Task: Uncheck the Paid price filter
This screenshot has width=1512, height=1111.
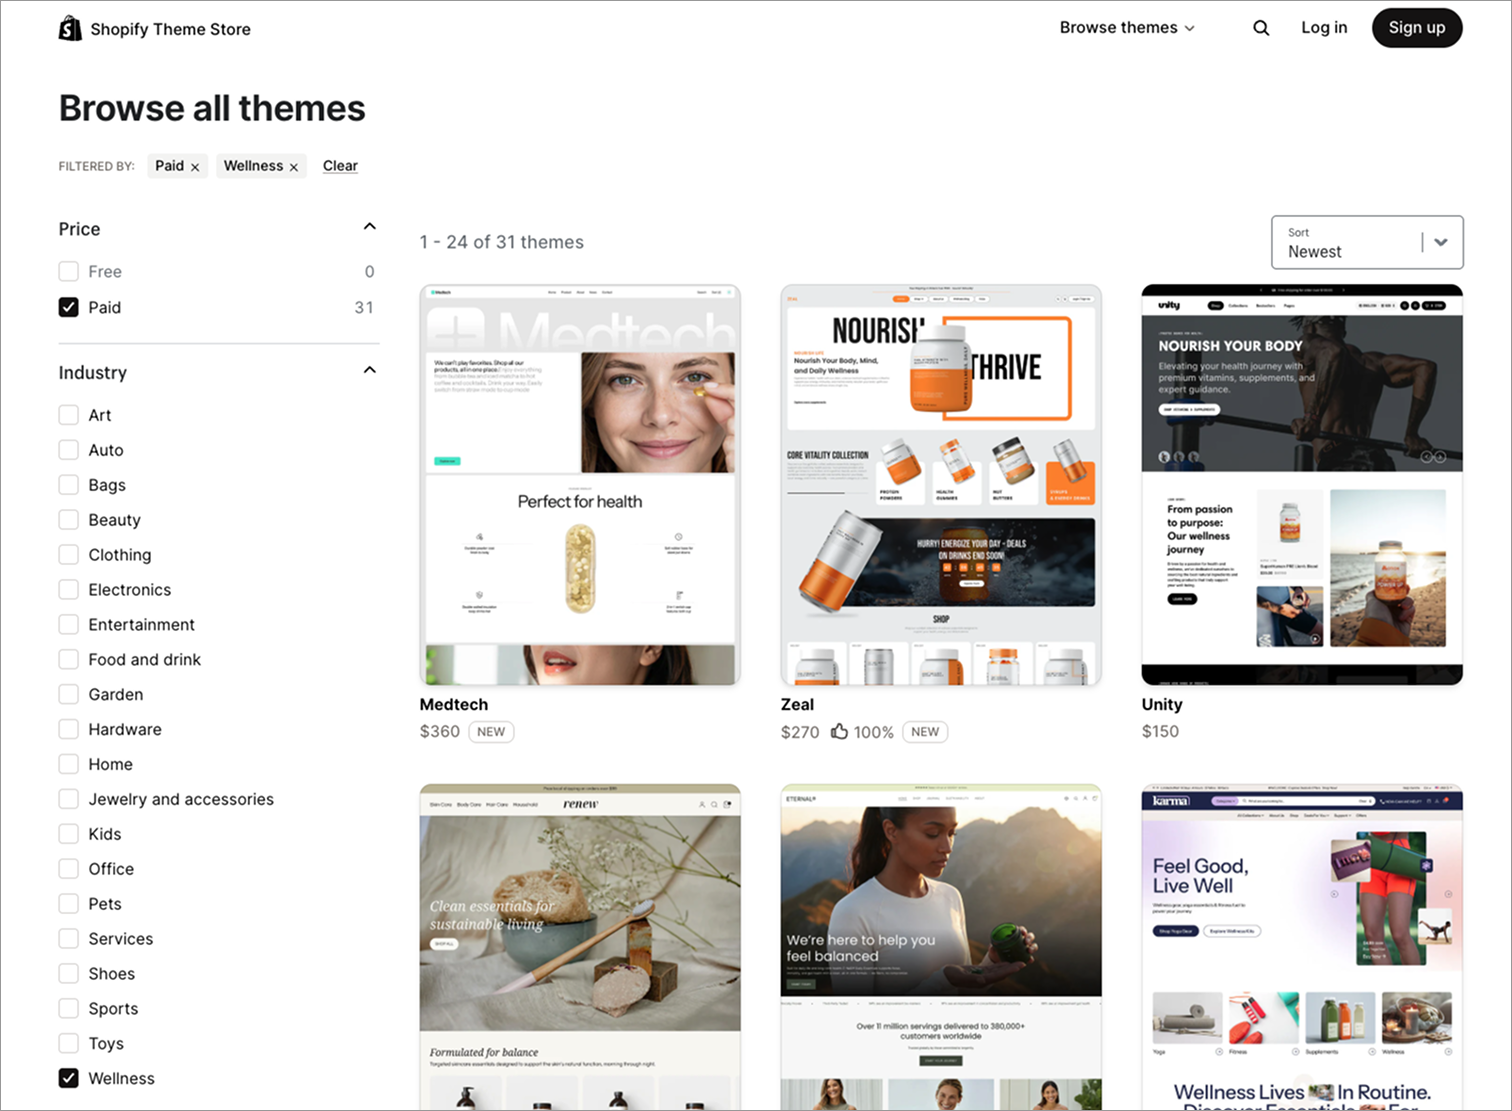Action: click(x=68, y=307)
